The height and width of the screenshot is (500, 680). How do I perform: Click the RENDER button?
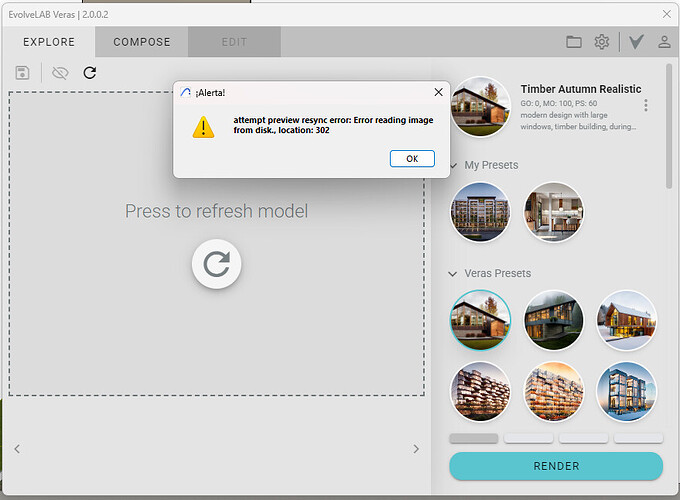(x=556, y=466)
